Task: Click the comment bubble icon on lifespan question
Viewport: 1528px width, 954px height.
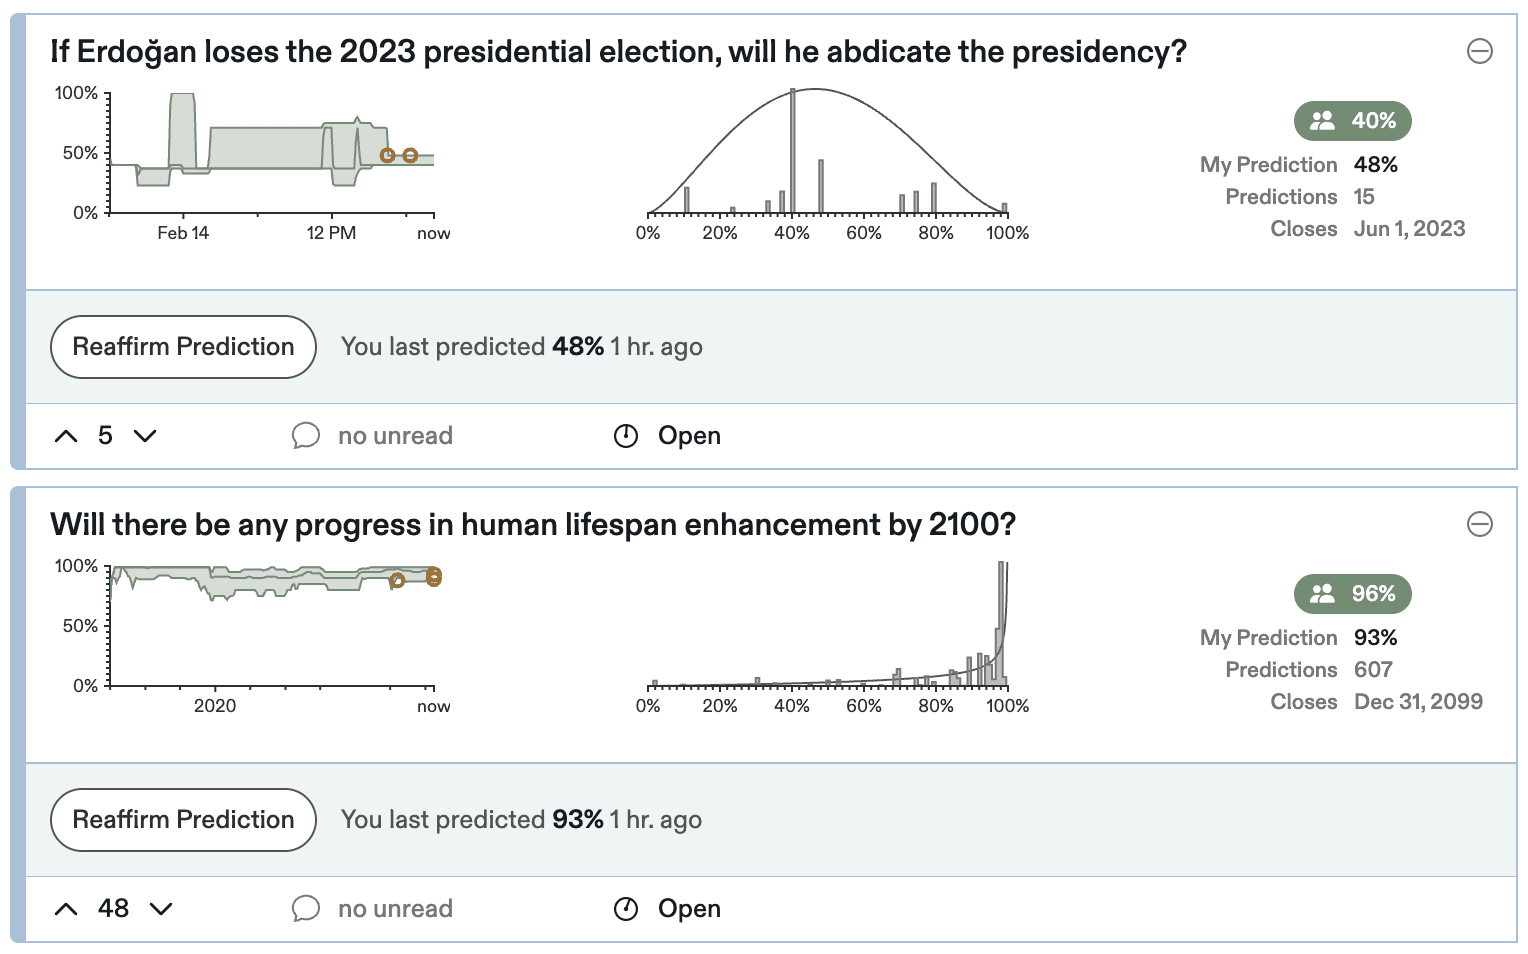Action: coord(306,908)
